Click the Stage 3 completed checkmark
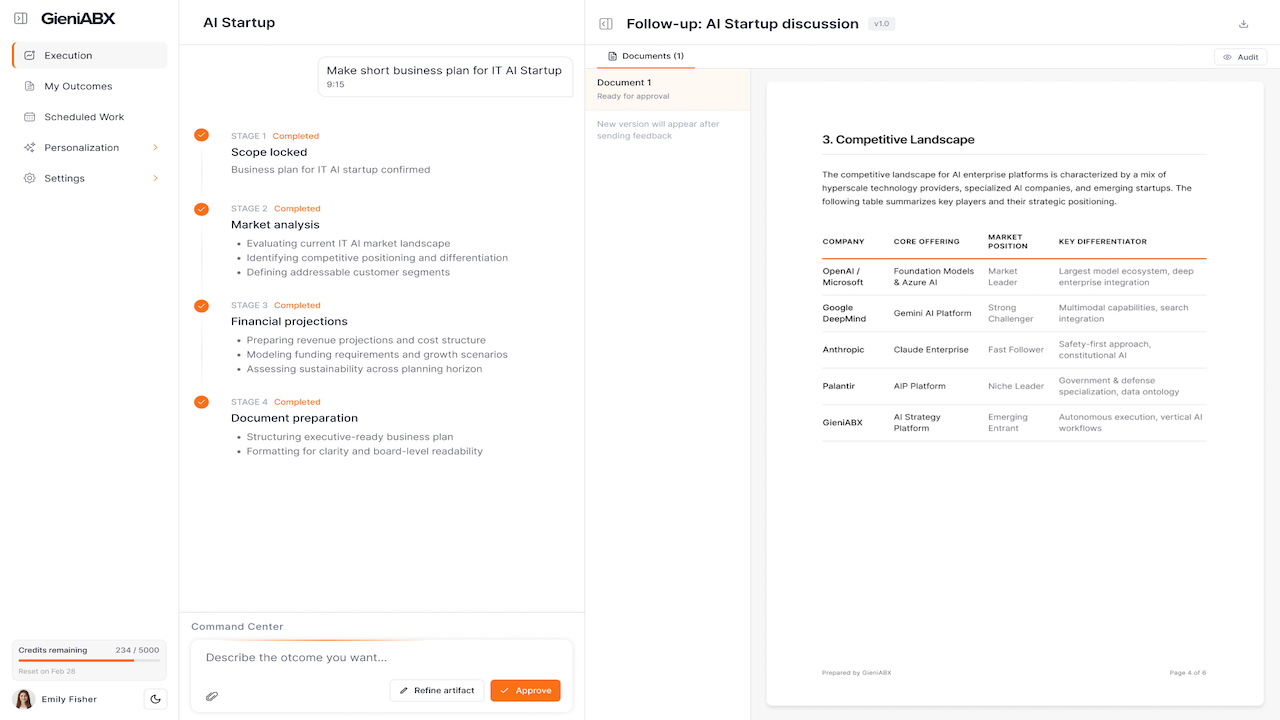1280x720 pixels. click(201, 305)
